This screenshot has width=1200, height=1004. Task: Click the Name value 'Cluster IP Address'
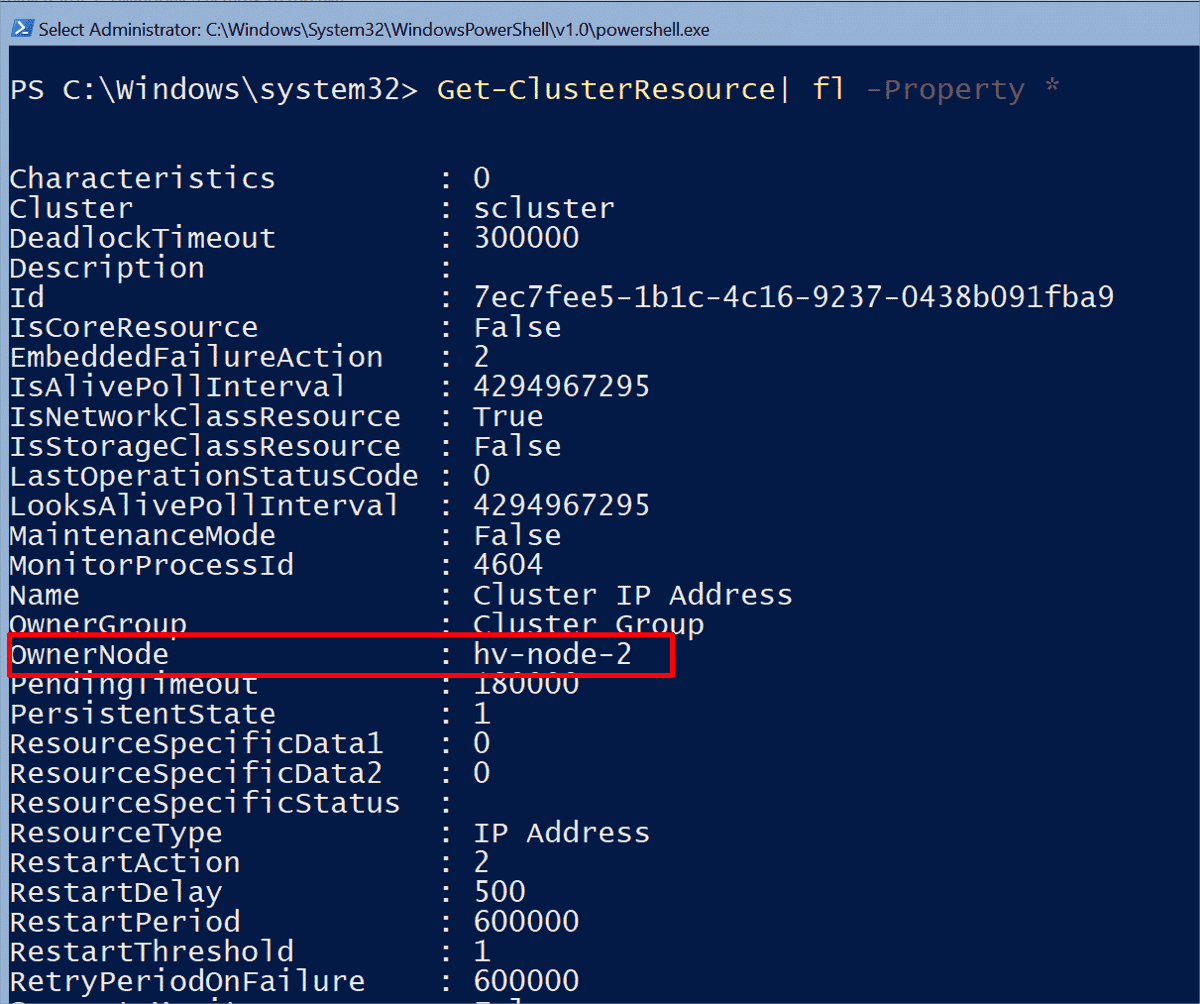[633, 595]
